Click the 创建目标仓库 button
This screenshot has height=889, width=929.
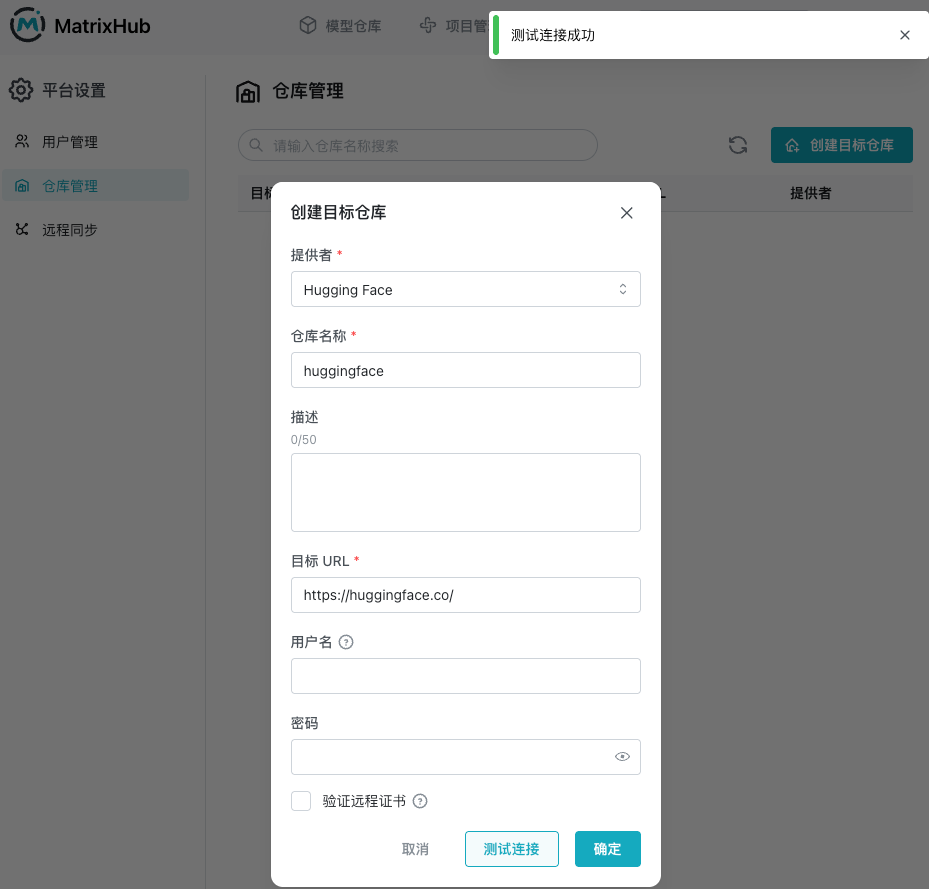click(x=841, y=145)
